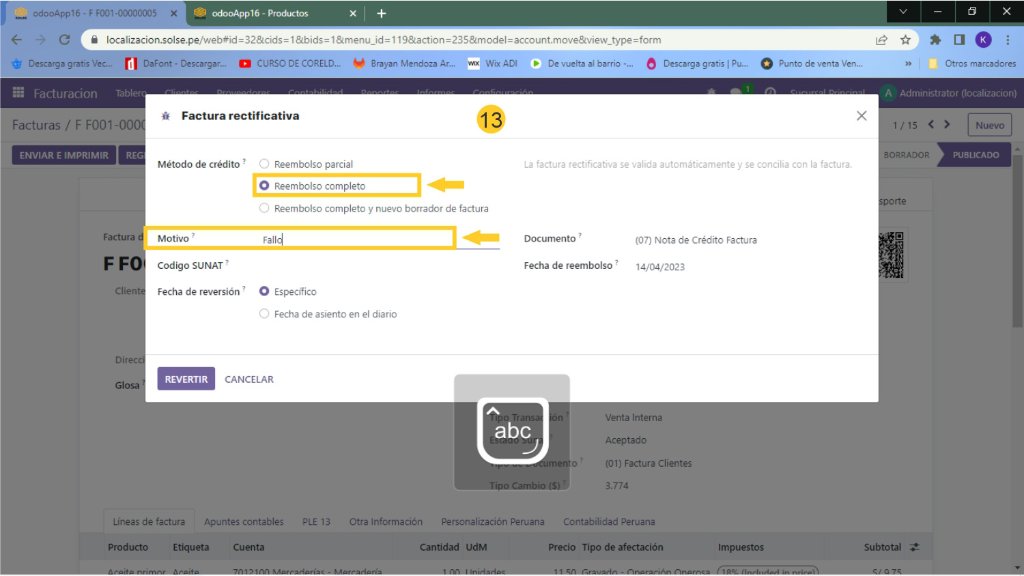1024x576 pixels.
Task: Open the Odoo apps grid menu icon
Action: (x=18, y=93)
